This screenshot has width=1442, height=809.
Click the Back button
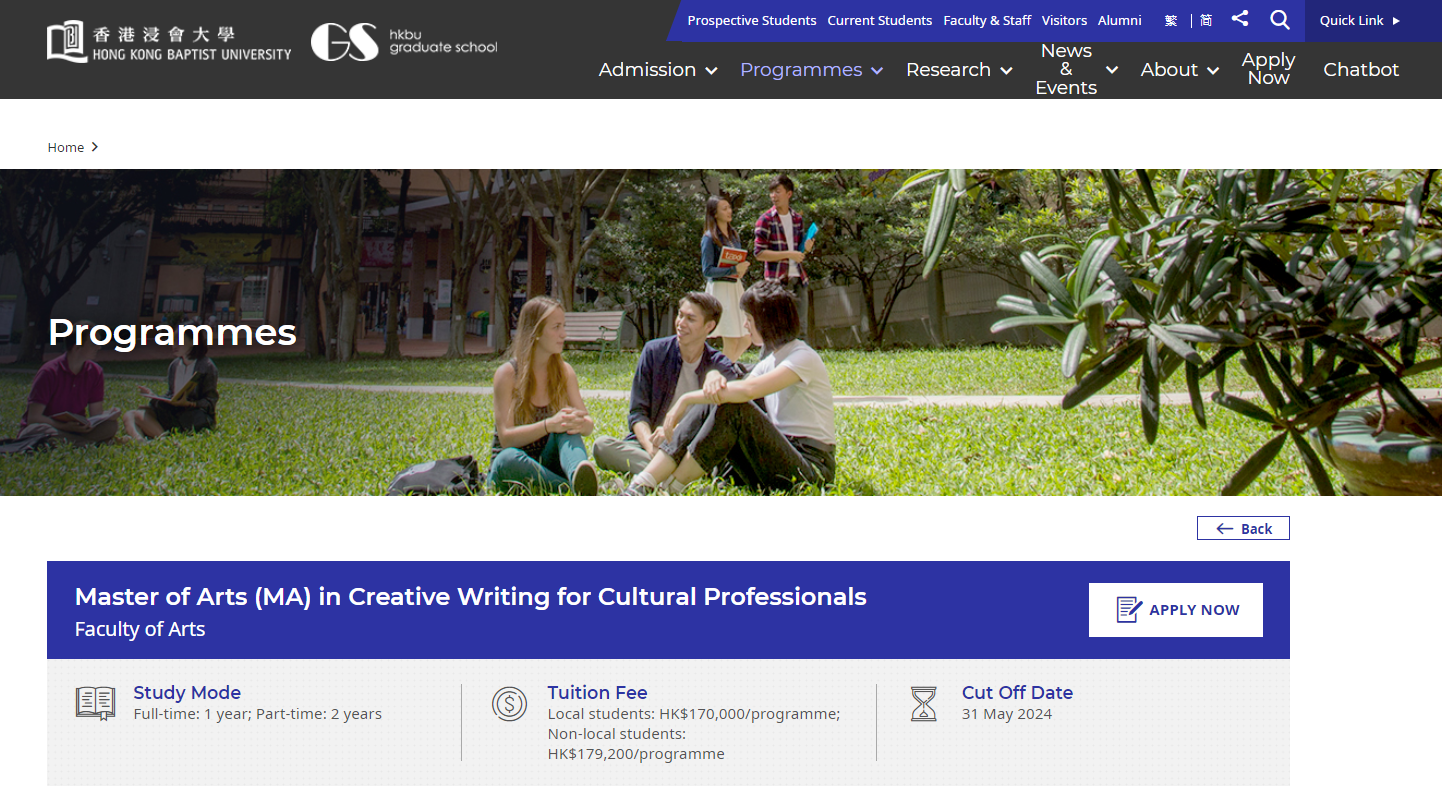point(1243,528)
